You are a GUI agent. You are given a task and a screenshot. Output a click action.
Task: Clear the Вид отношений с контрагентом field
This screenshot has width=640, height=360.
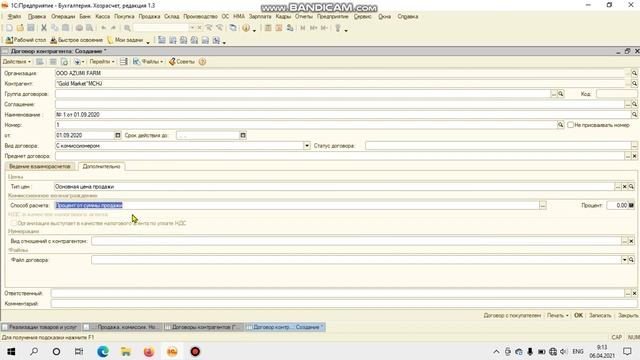tap(631, 241)
